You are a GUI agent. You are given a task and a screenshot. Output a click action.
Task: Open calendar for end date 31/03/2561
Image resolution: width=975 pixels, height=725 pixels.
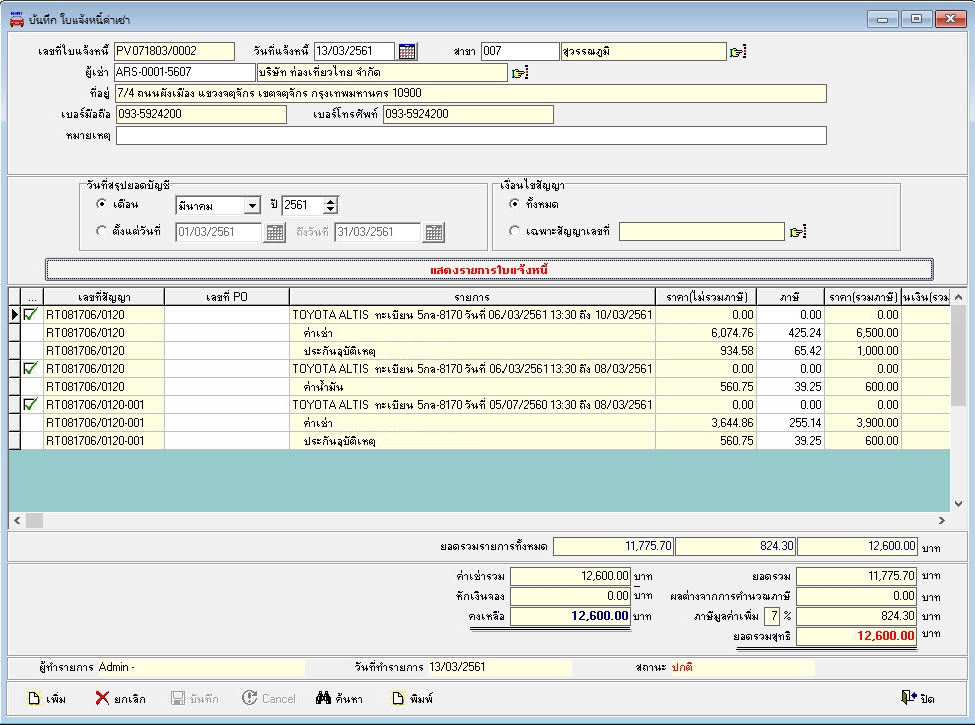coord(433,233)
